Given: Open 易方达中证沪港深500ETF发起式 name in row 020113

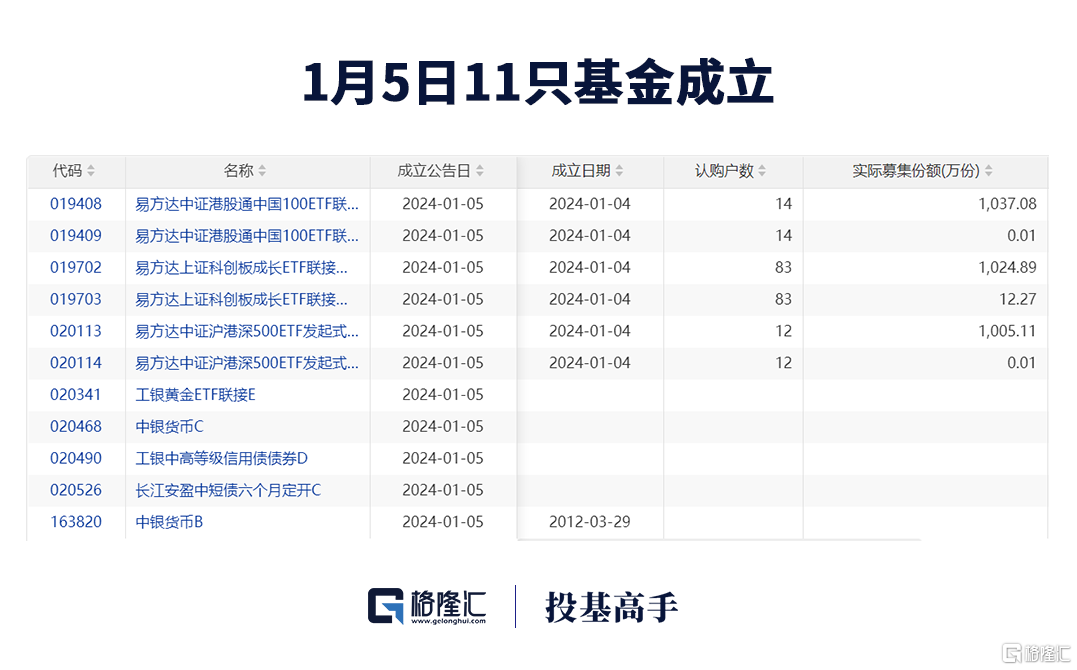Looking at the screenshot, I should click(x=247, y=331).
